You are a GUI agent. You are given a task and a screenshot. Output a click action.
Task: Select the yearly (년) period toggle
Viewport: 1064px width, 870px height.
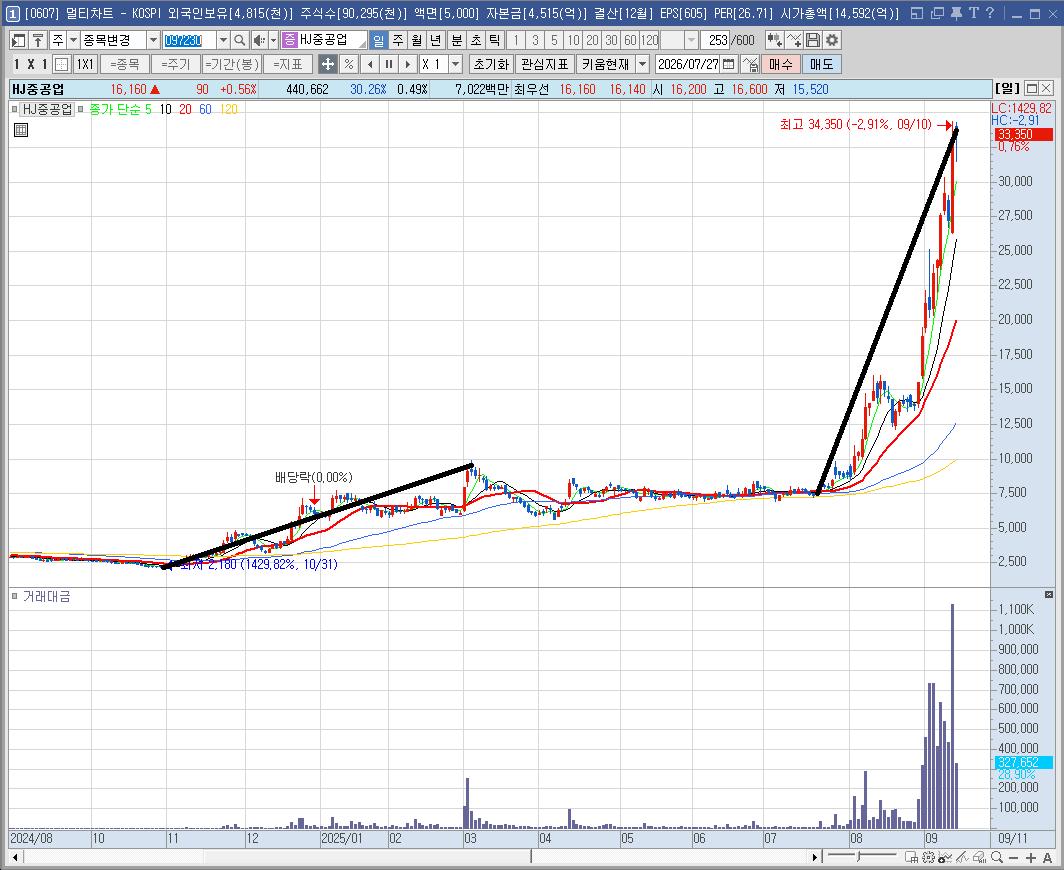(436, 41)
